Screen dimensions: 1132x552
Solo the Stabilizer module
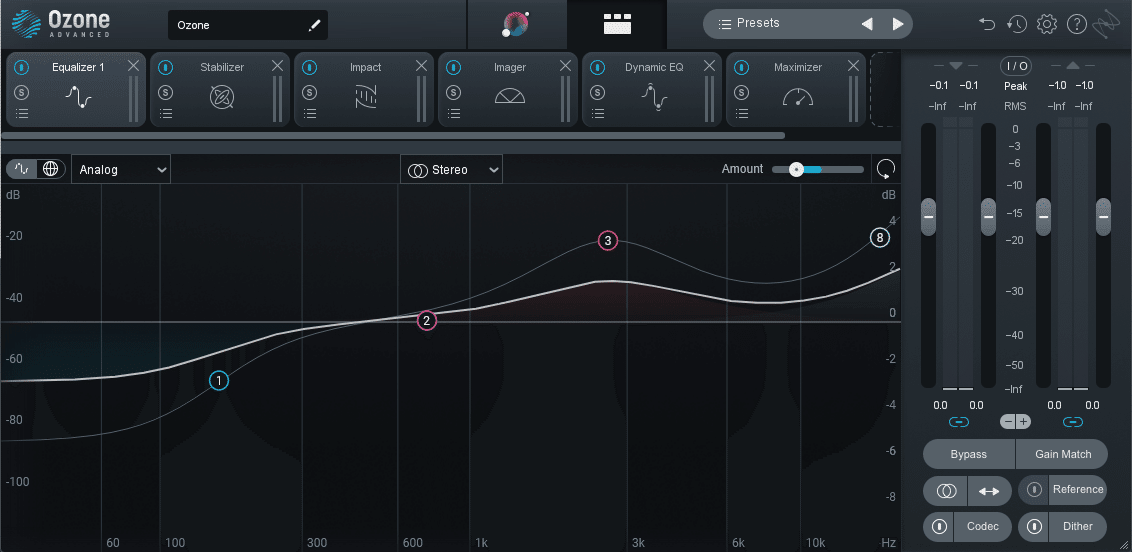pyautogui.click(x=165, y=92)
